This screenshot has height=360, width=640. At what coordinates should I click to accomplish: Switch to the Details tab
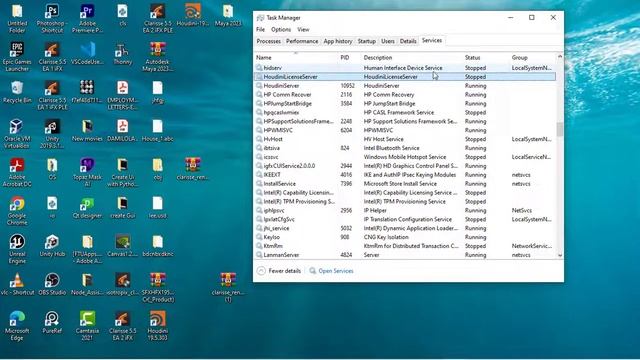[x=408, y=41]
